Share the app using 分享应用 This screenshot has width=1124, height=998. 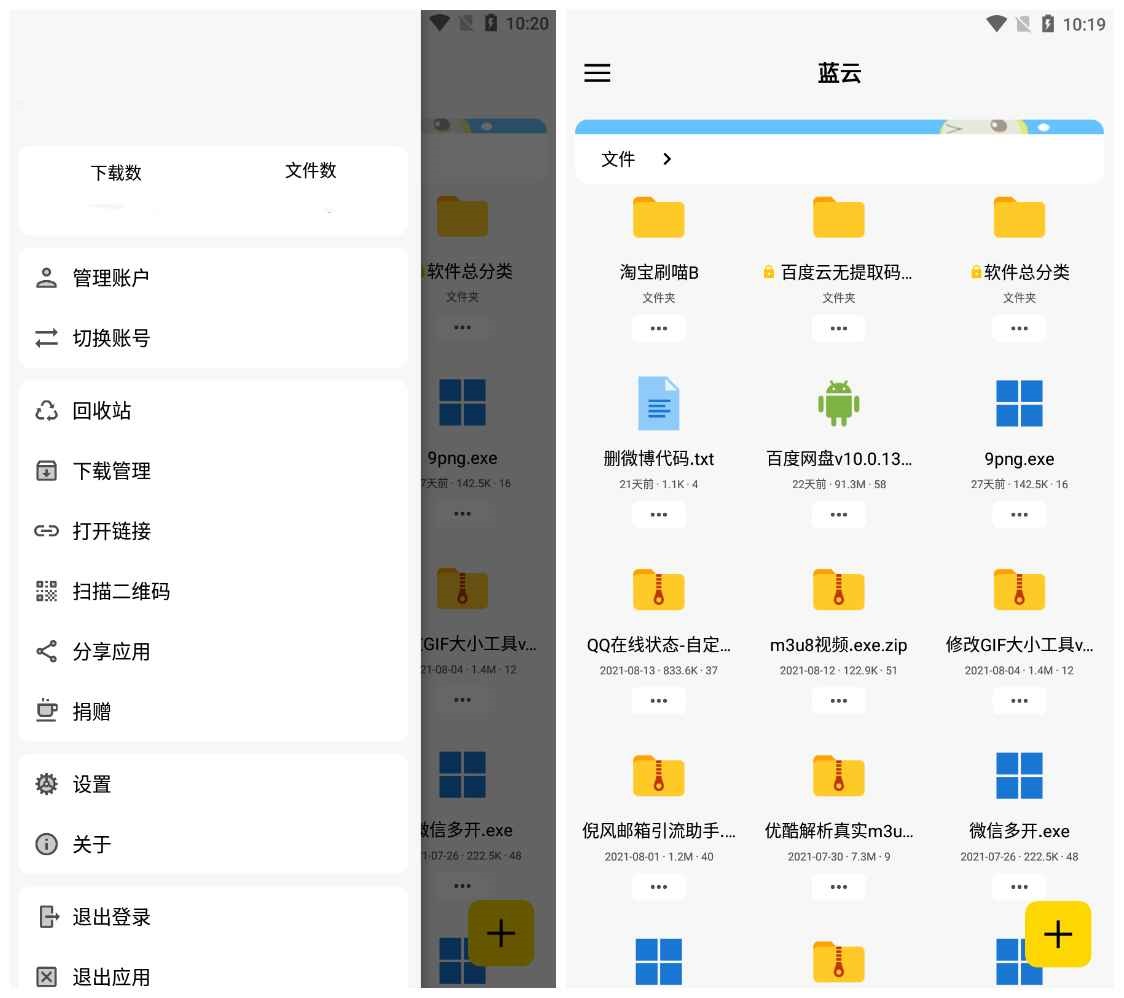click(x=110, y=651)
